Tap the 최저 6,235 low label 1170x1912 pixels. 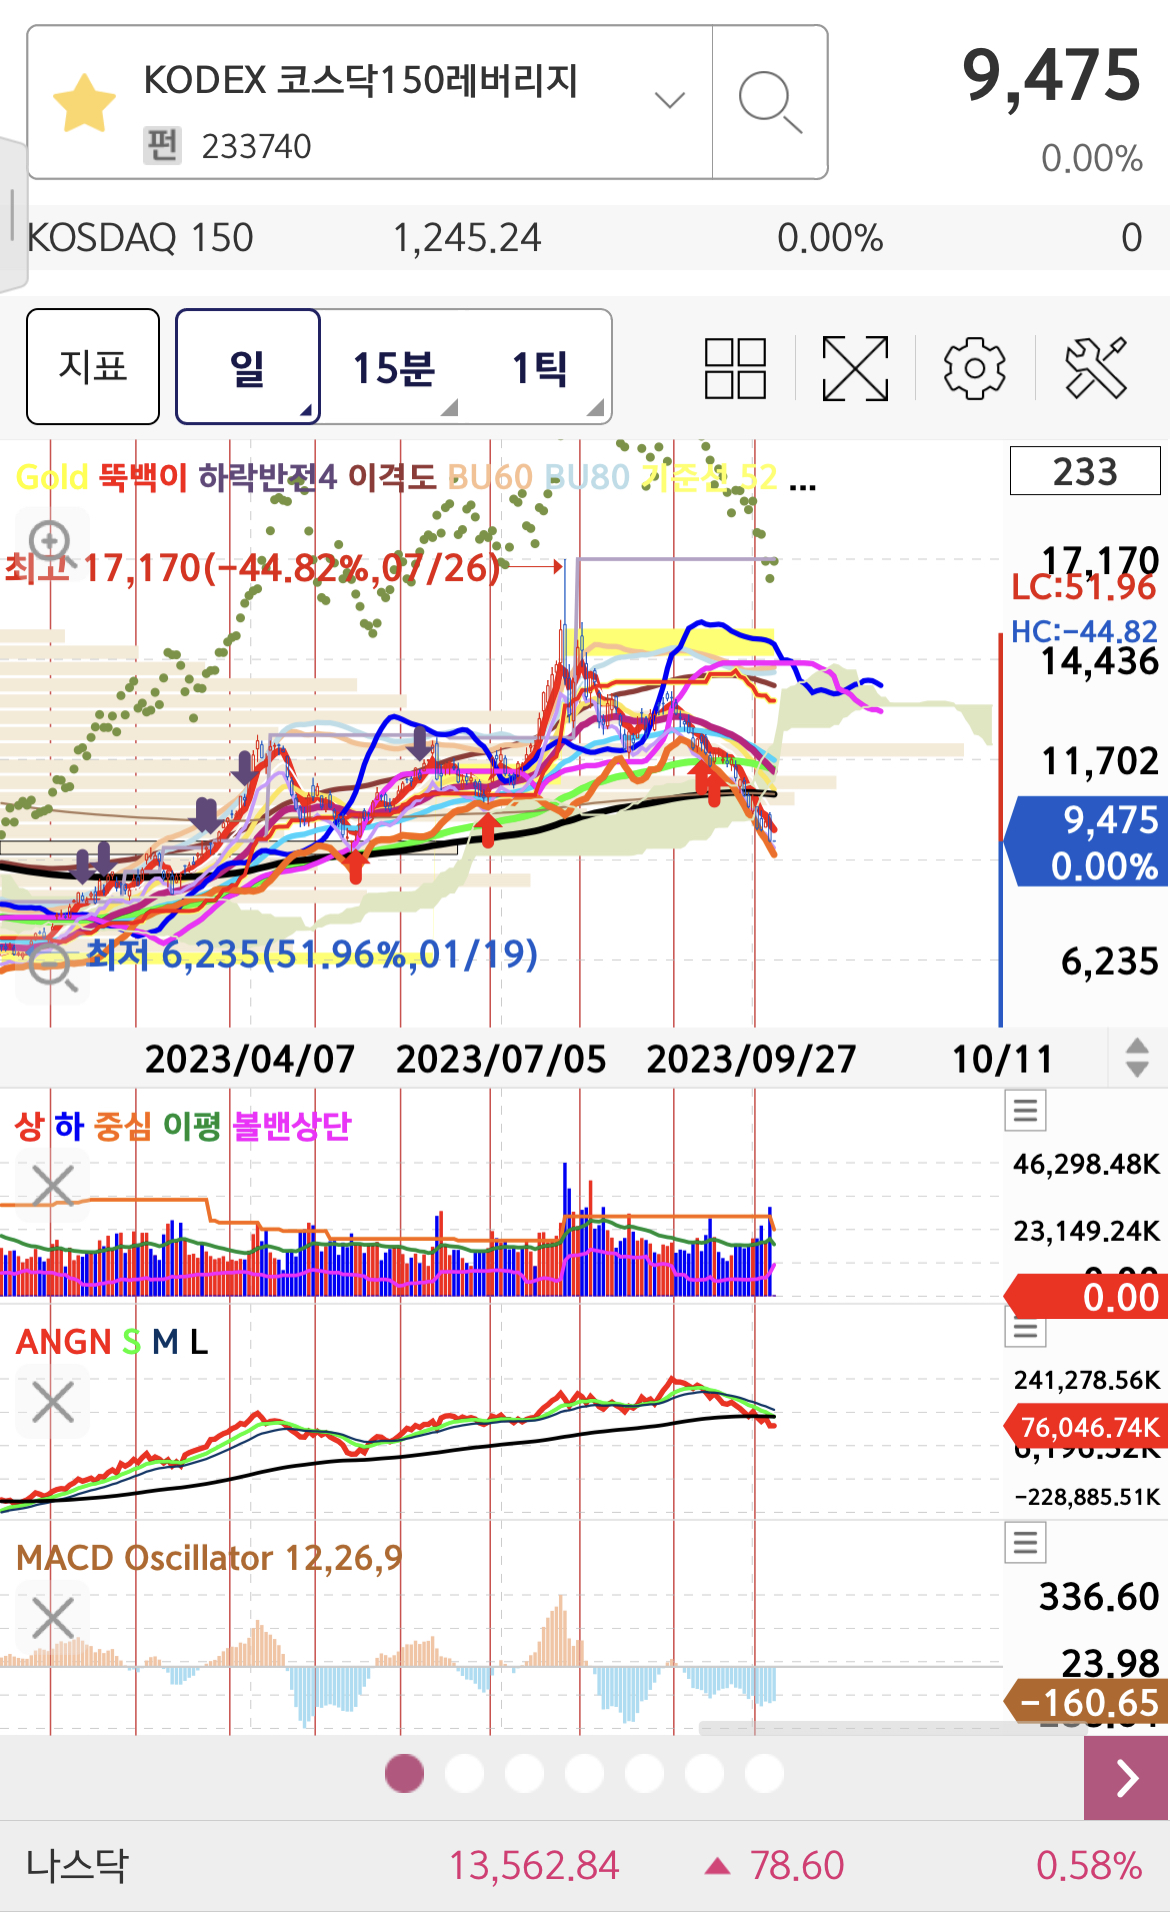click(312, 954)
